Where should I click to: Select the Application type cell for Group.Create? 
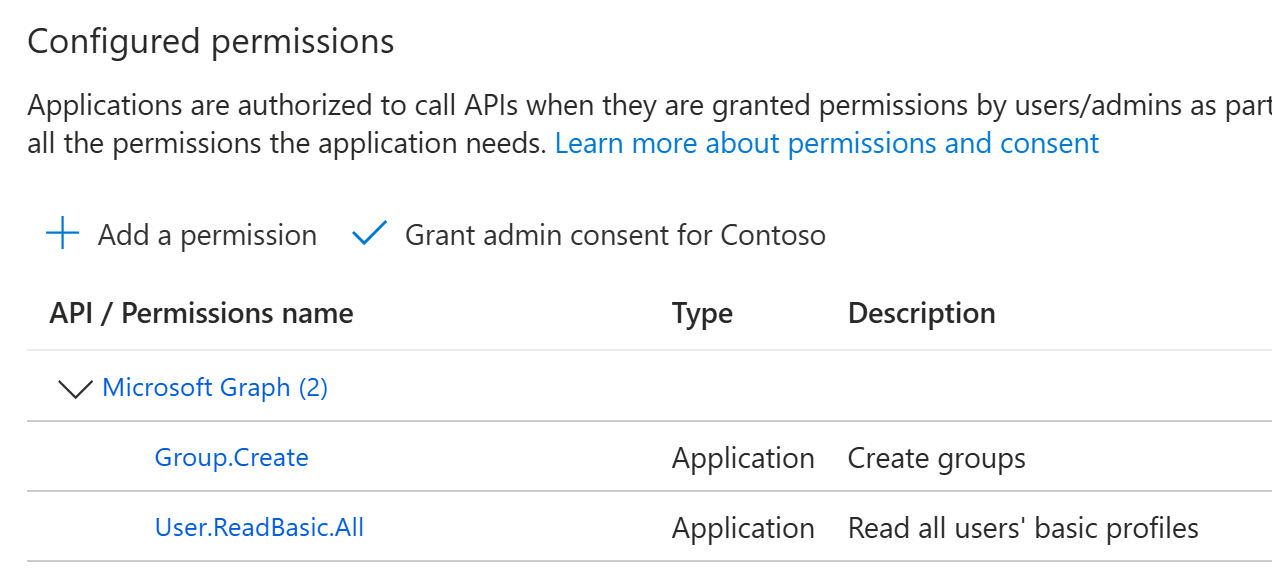point(743,458)
